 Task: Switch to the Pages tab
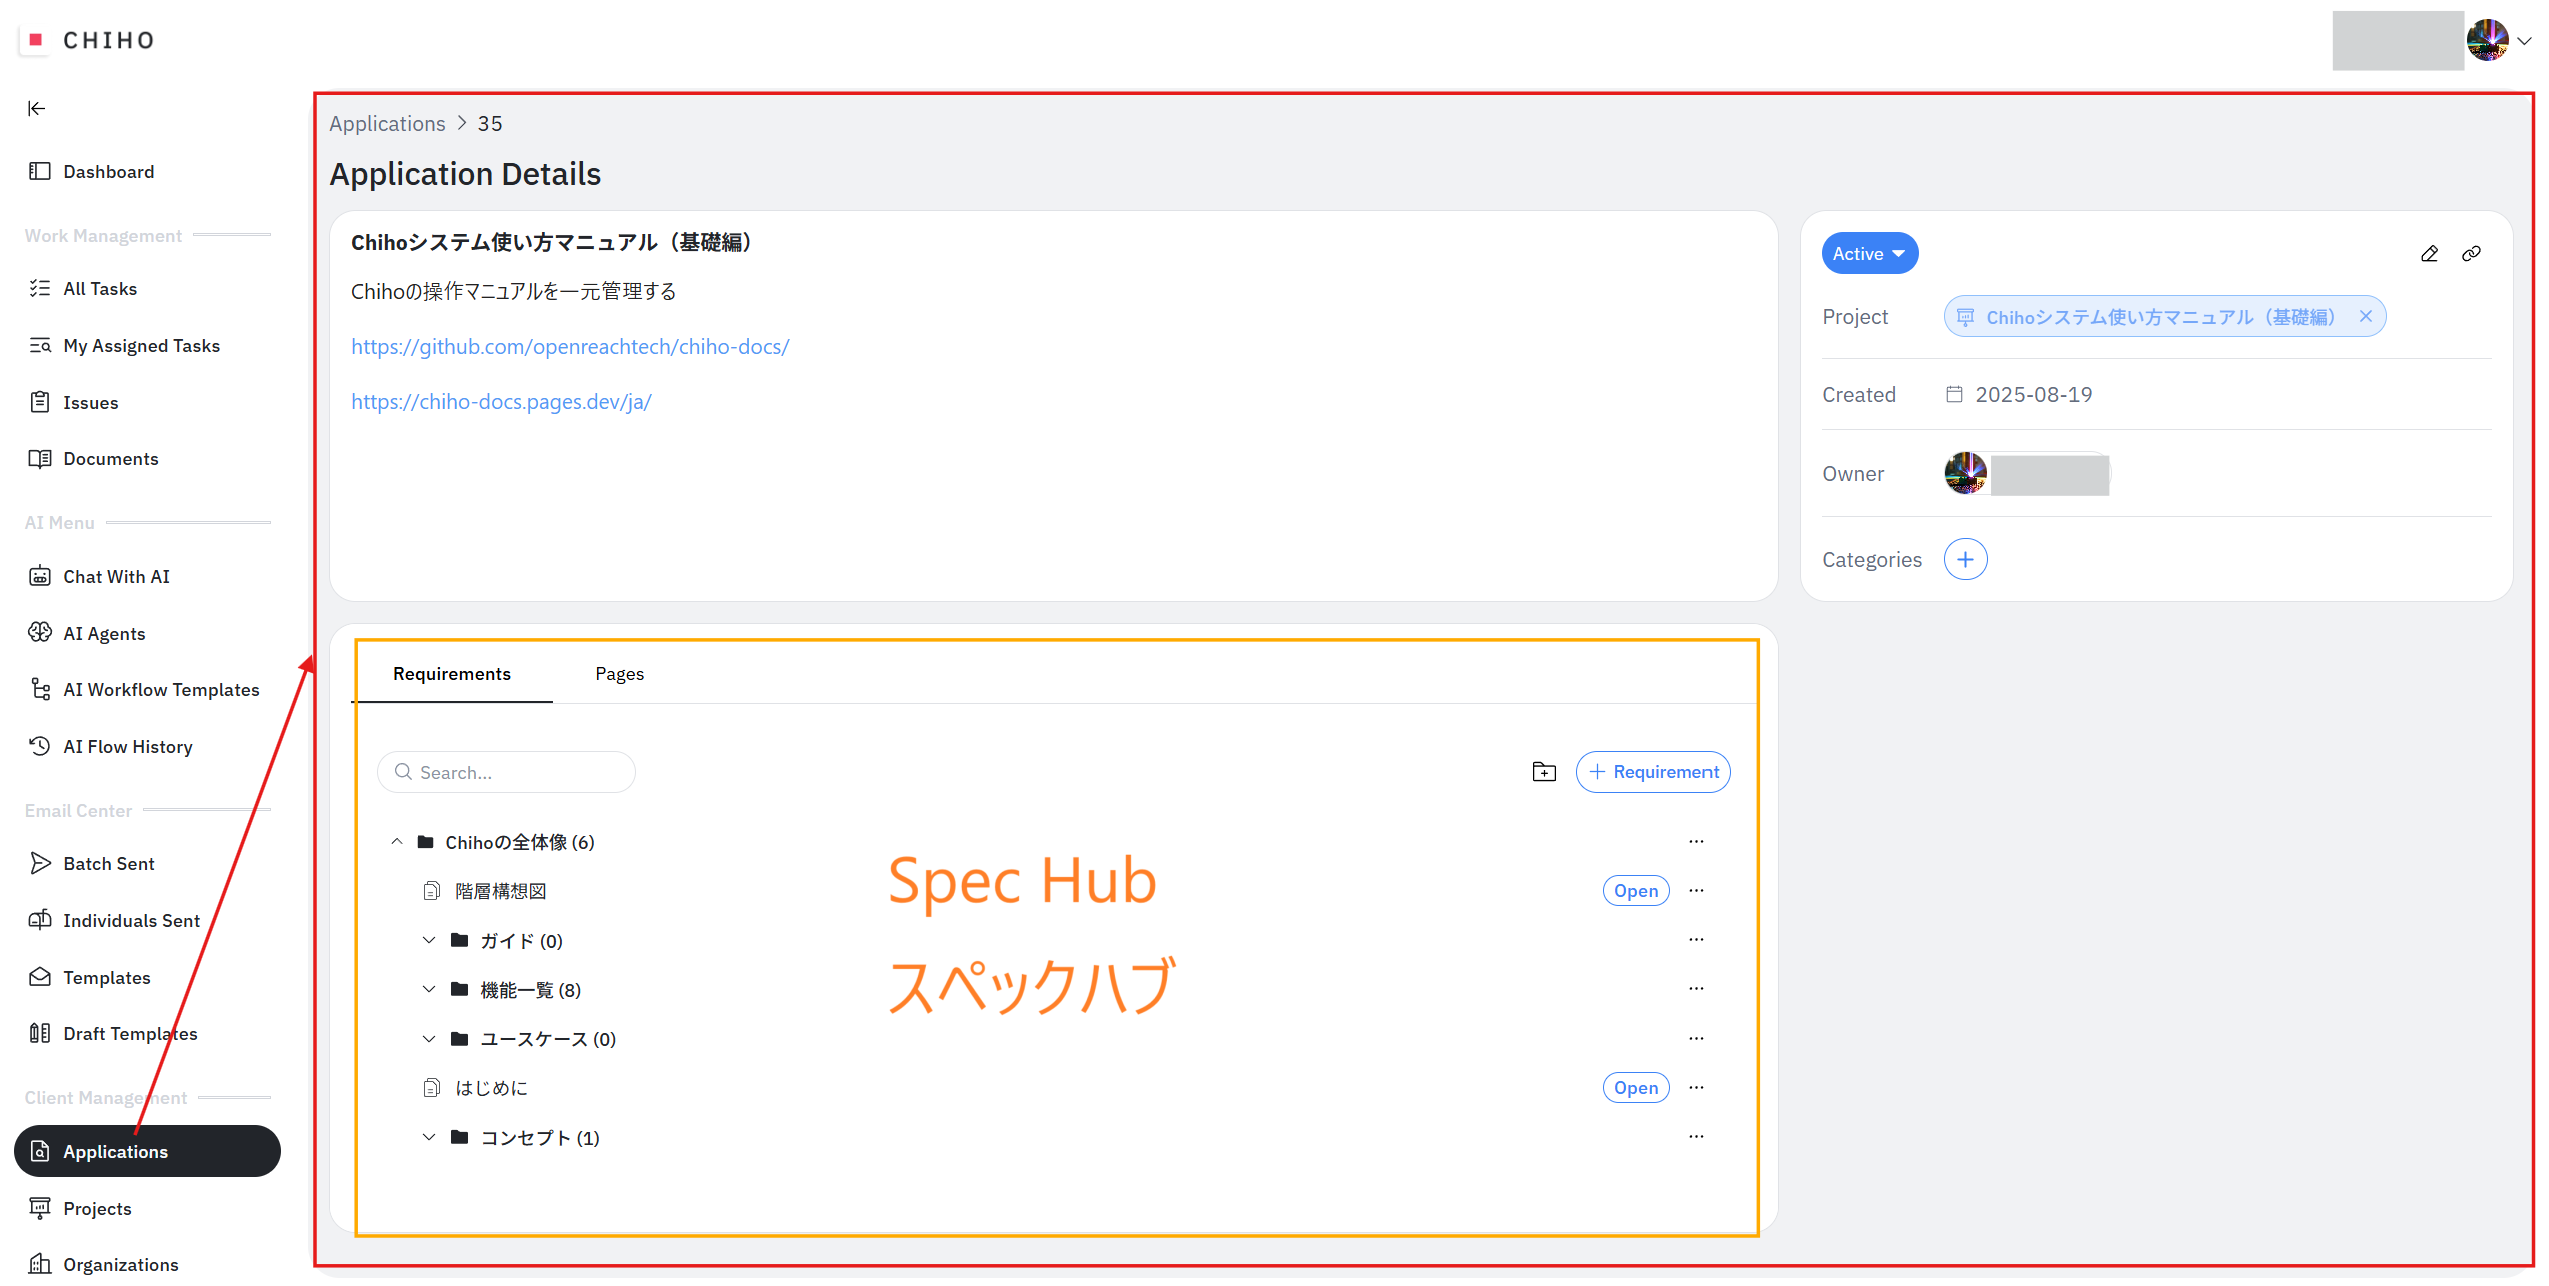(x=619, y=674)
